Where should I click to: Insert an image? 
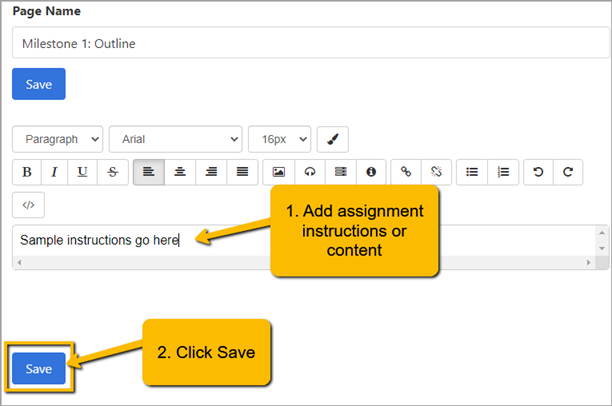click(x=279, y=172)
